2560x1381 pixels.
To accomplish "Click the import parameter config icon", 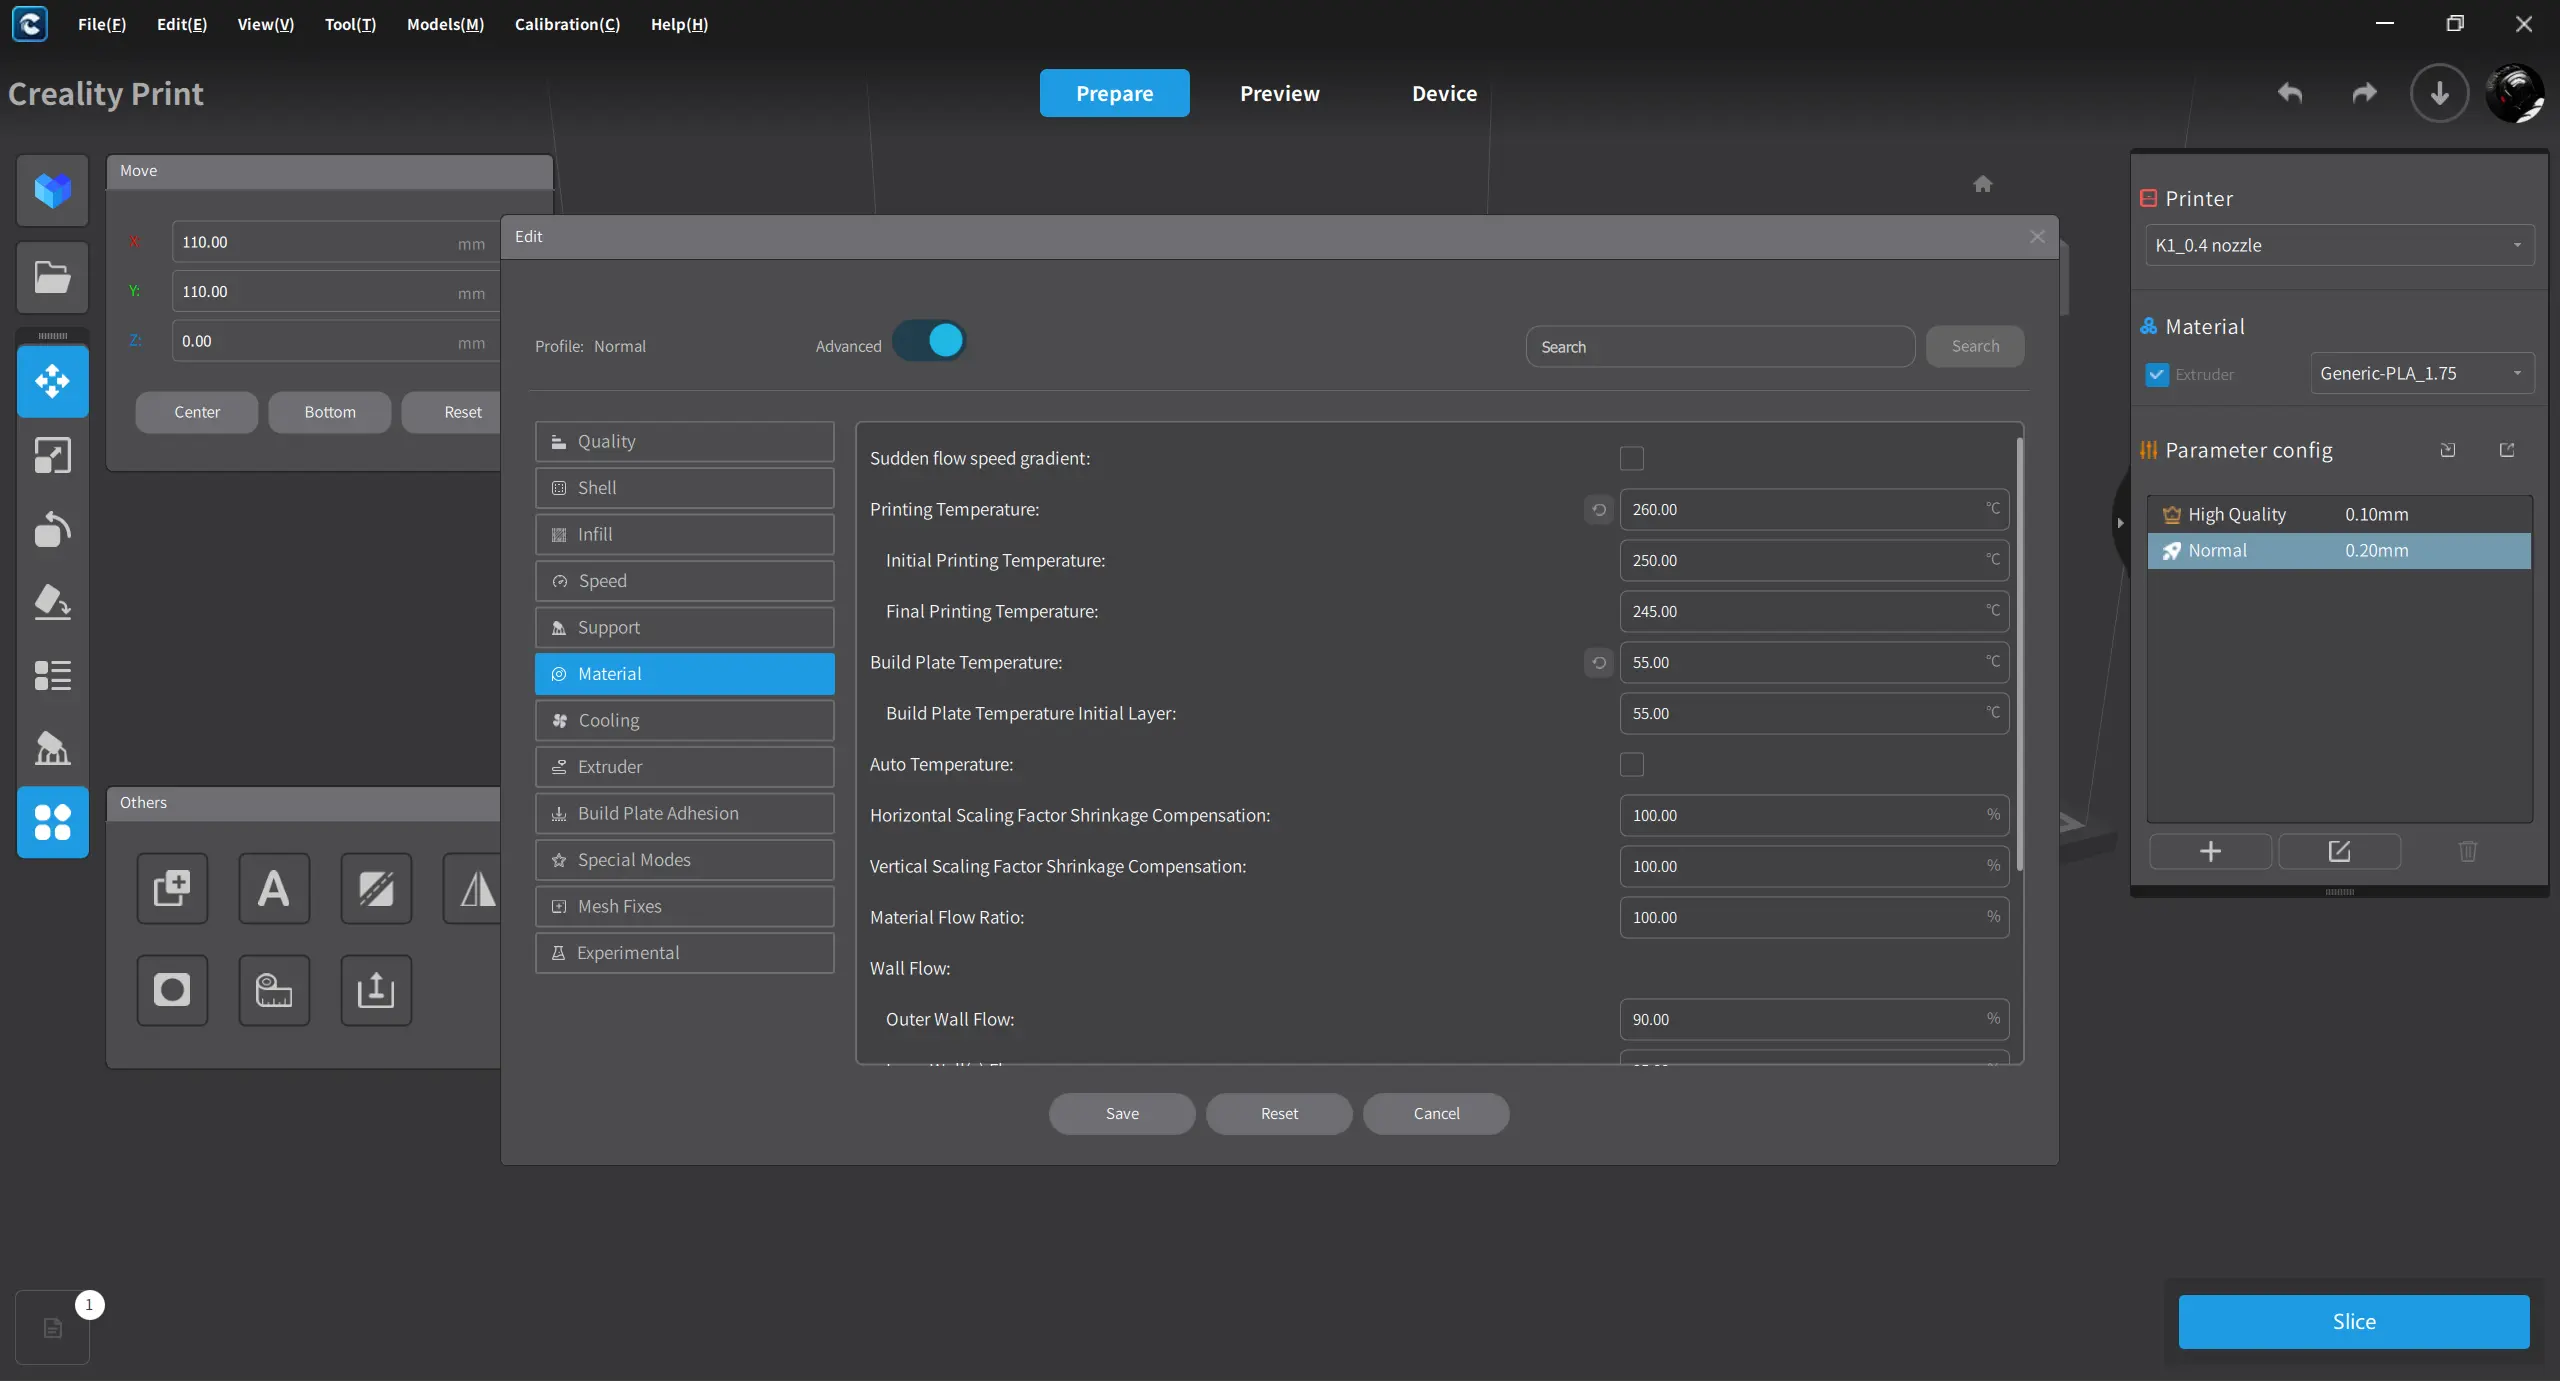I will pyautogui.click(x=2448, y=450).
